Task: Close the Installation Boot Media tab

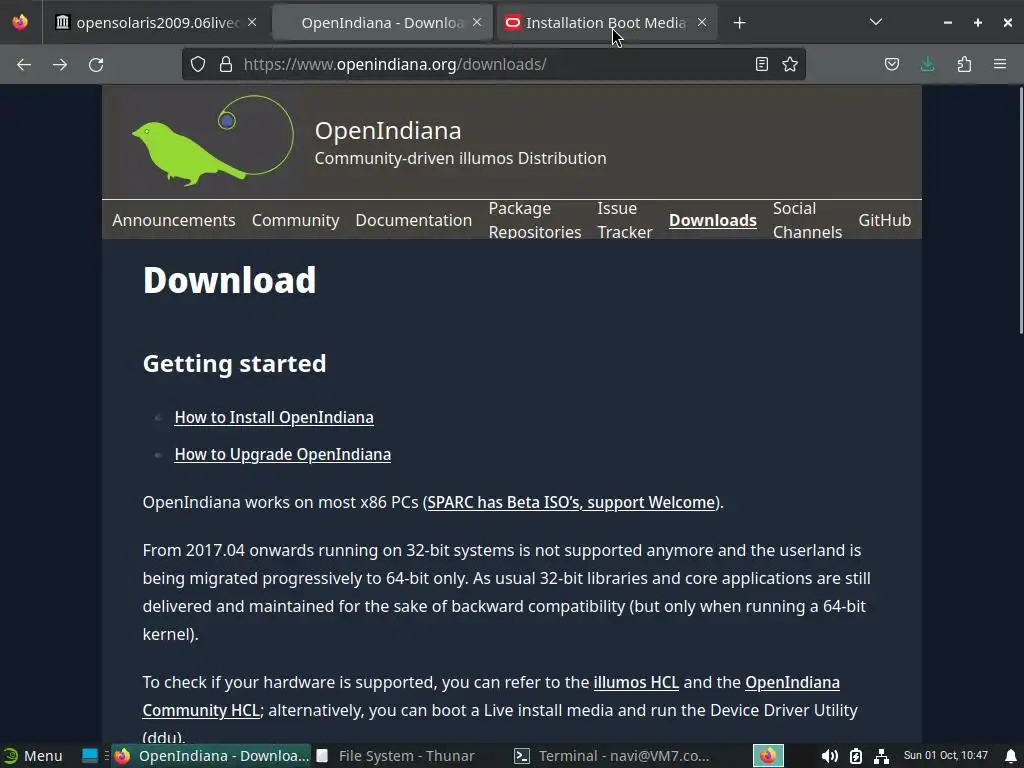Action: (x=702, y=22)
